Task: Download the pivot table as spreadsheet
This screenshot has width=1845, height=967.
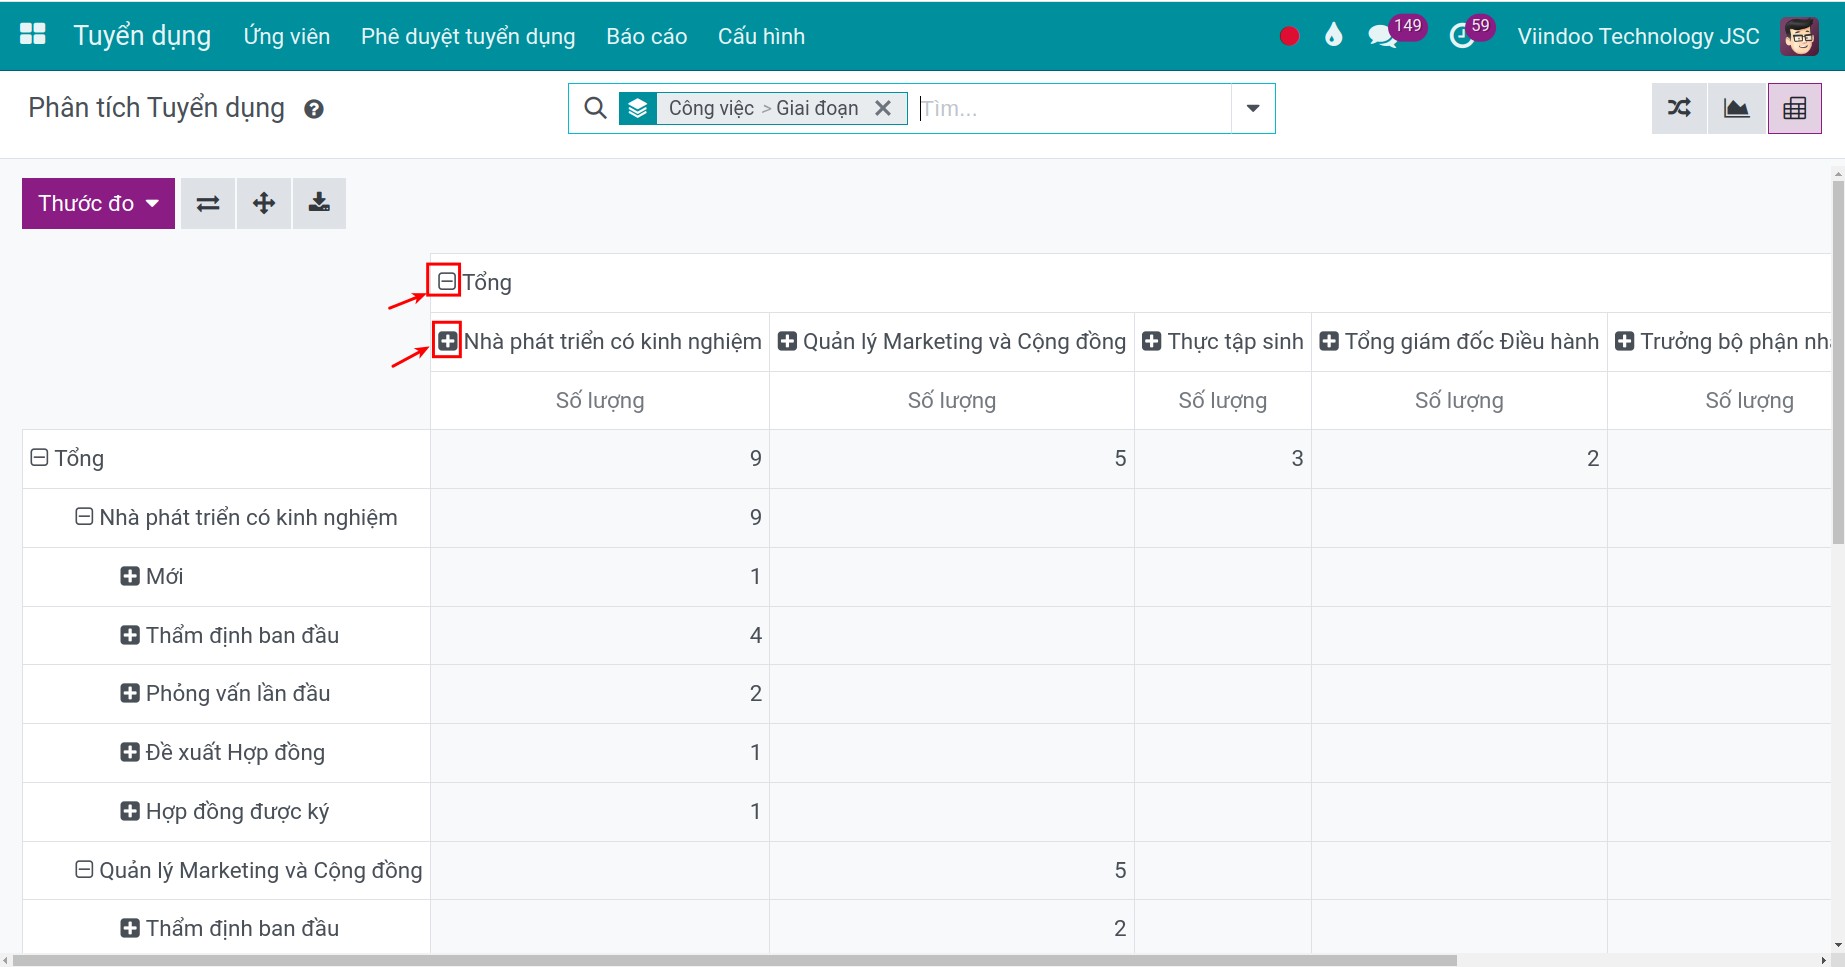Action: click(x=319, y=204)
